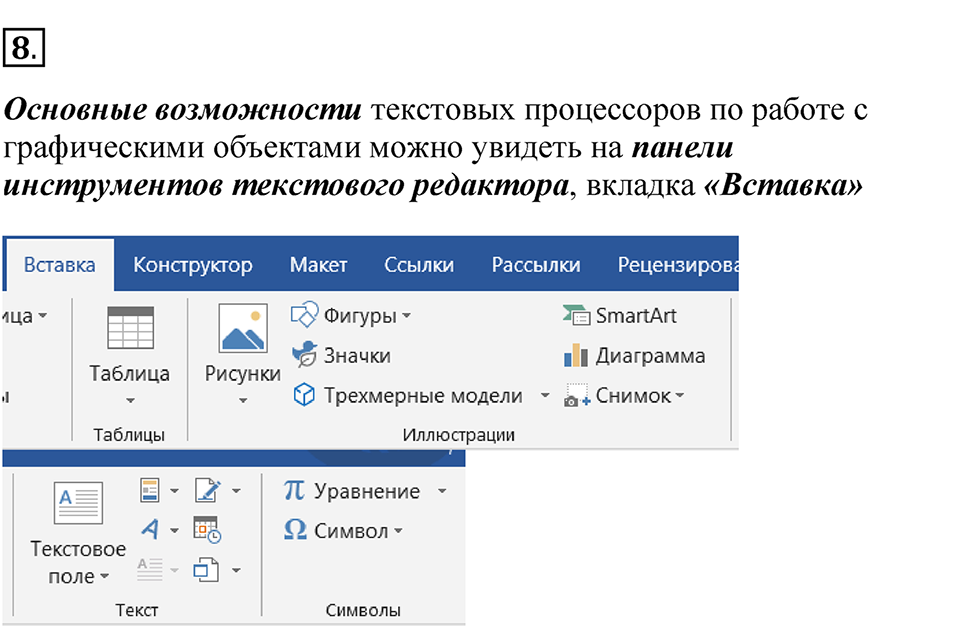Open the Трехмерные модели dropdown arrow
960x626 pixels.
click(x=545, y=396)
